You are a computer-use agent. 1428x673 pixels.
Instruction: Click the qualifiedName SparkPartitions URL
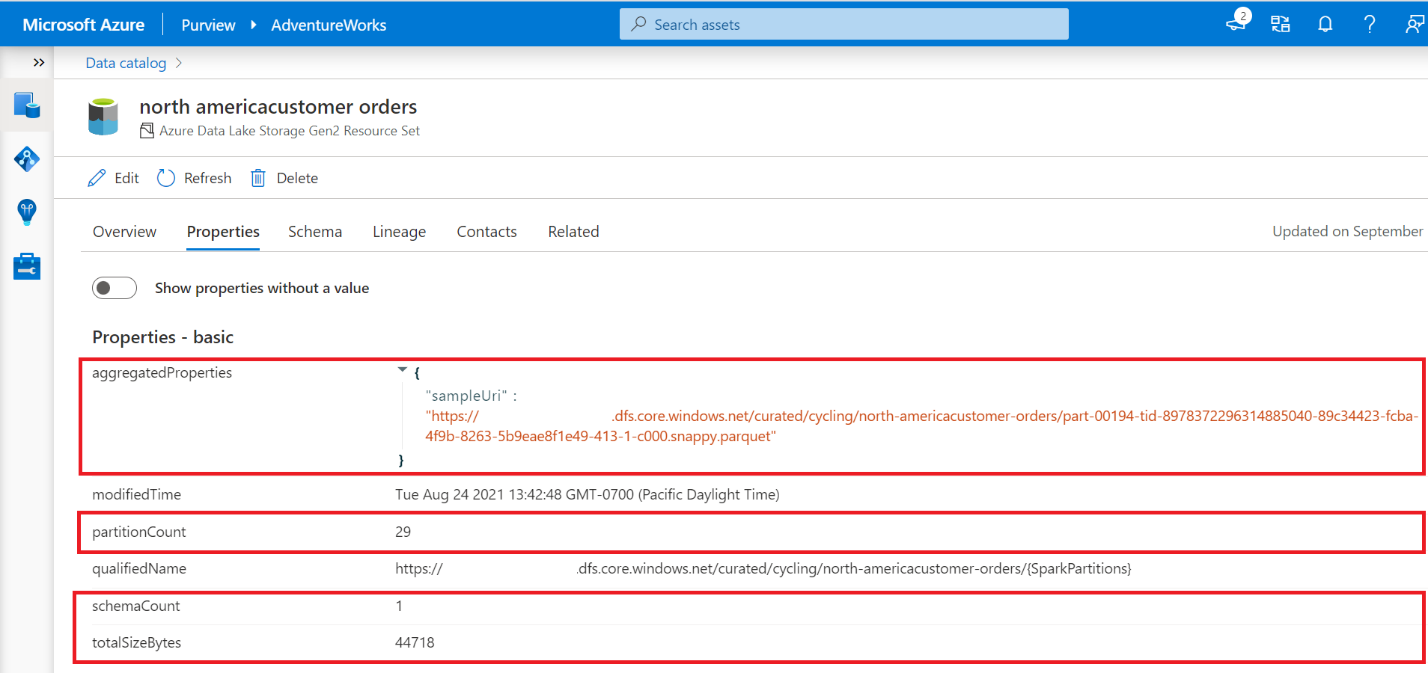click(x=763, y=568)
